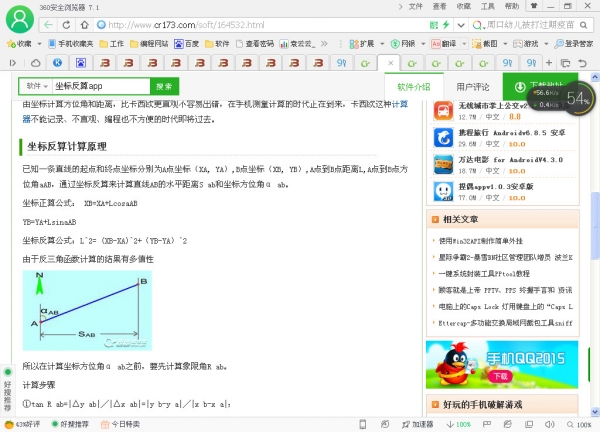The height and width of the screenshot is (432, 600).
Task: Click the 下载 button on the QQ2015 banner
Action: 500,376
